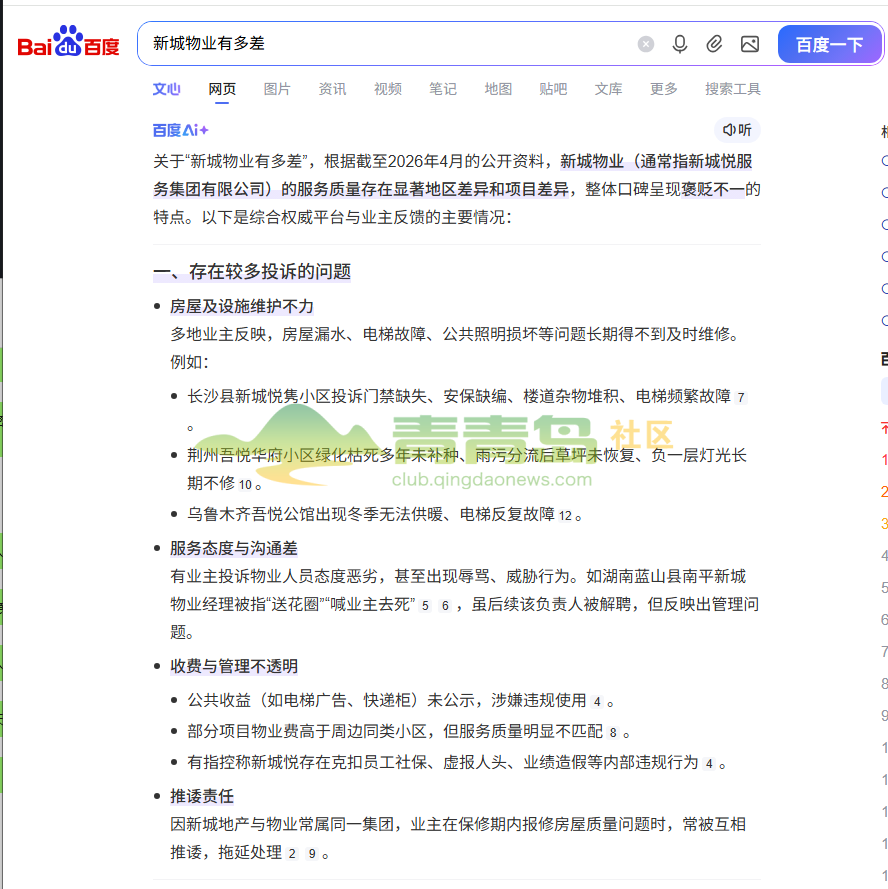Focus the search input field
Screen dimensions: 888x889
click(388, 44)
